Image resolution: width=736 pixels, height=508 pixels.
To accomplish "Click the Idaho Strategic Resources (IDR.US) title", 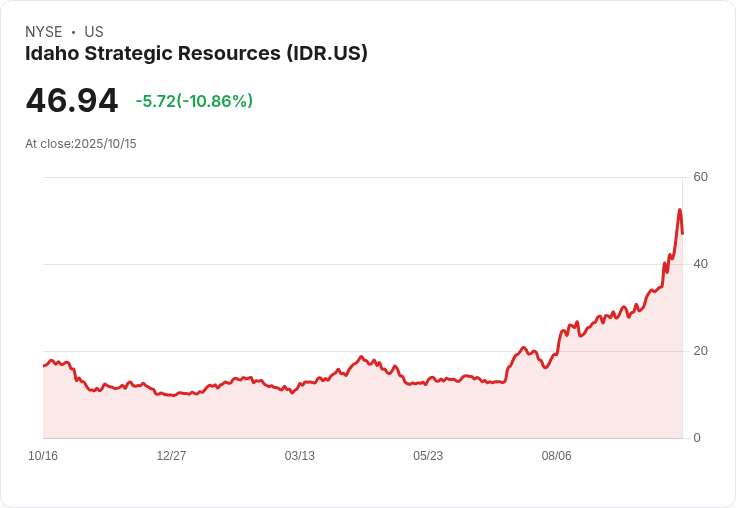I will (196, 53).
